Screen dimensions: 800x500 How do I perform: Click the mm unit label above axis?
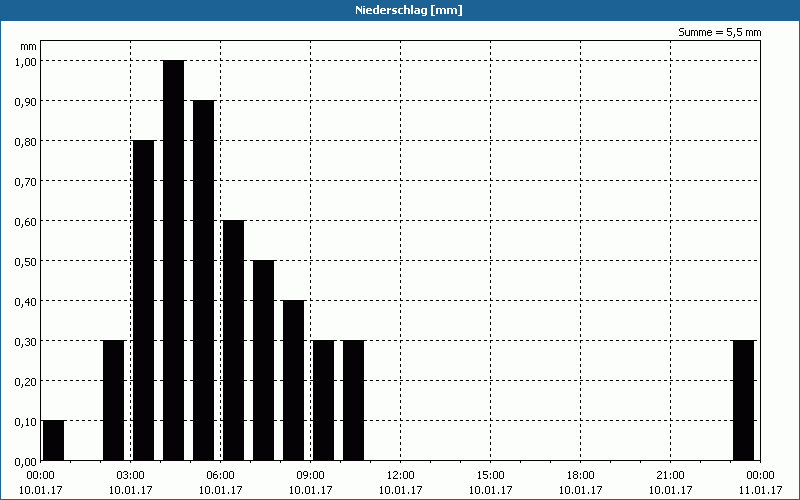(29, 46)
